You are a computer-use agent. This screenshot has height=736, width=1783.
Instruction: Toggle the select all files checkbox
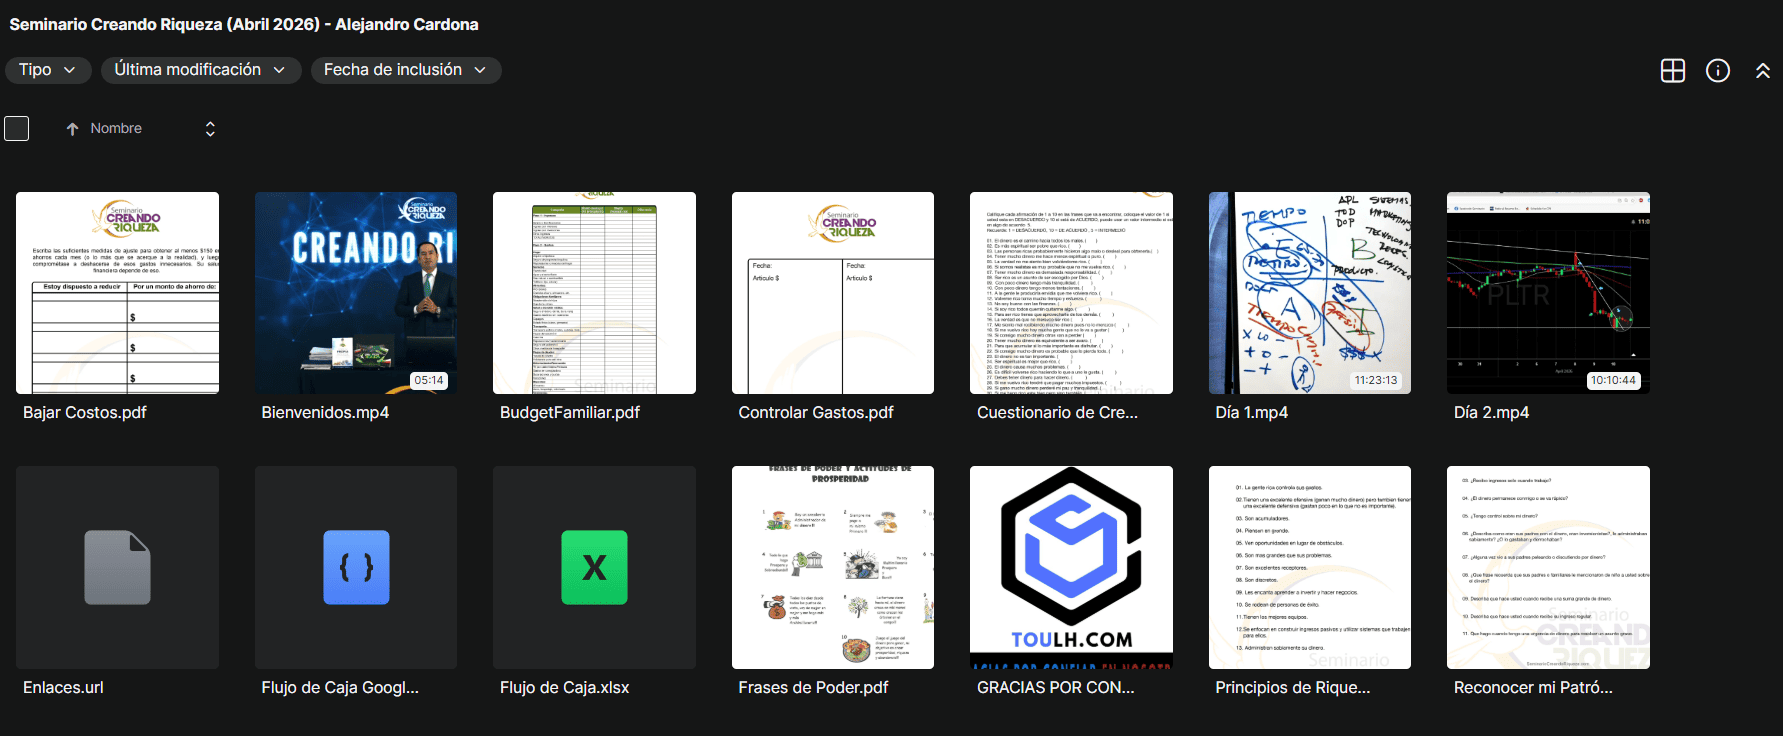tap(17, 129)
